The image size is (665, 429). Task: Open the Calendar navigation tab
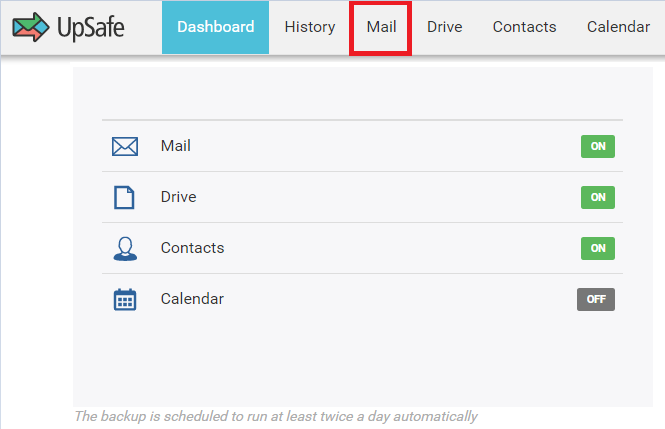pos(618,27)
